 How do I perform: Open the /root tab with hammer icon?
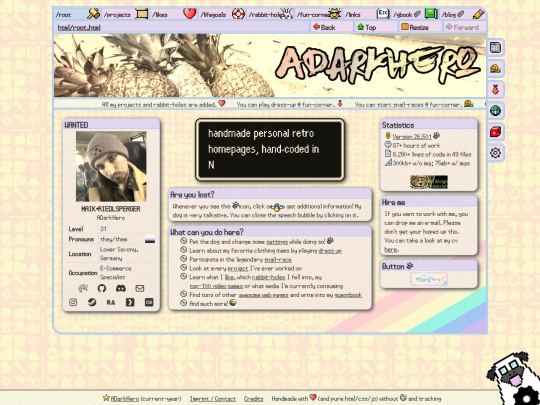(78, 14)
